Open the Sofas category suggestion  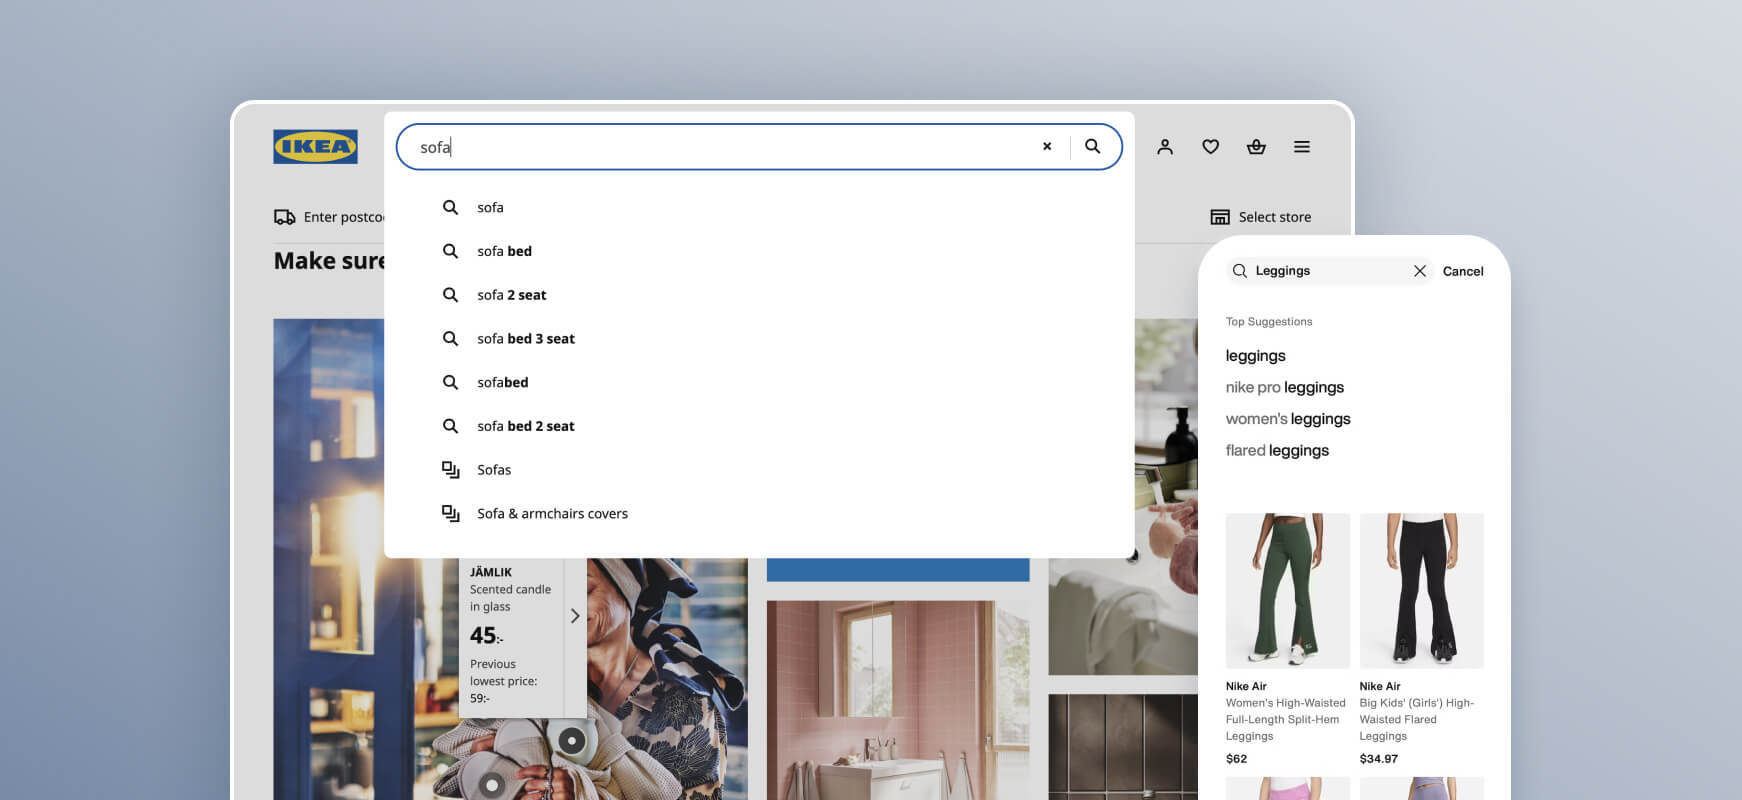pyautogui.click(x=494, y=470)
